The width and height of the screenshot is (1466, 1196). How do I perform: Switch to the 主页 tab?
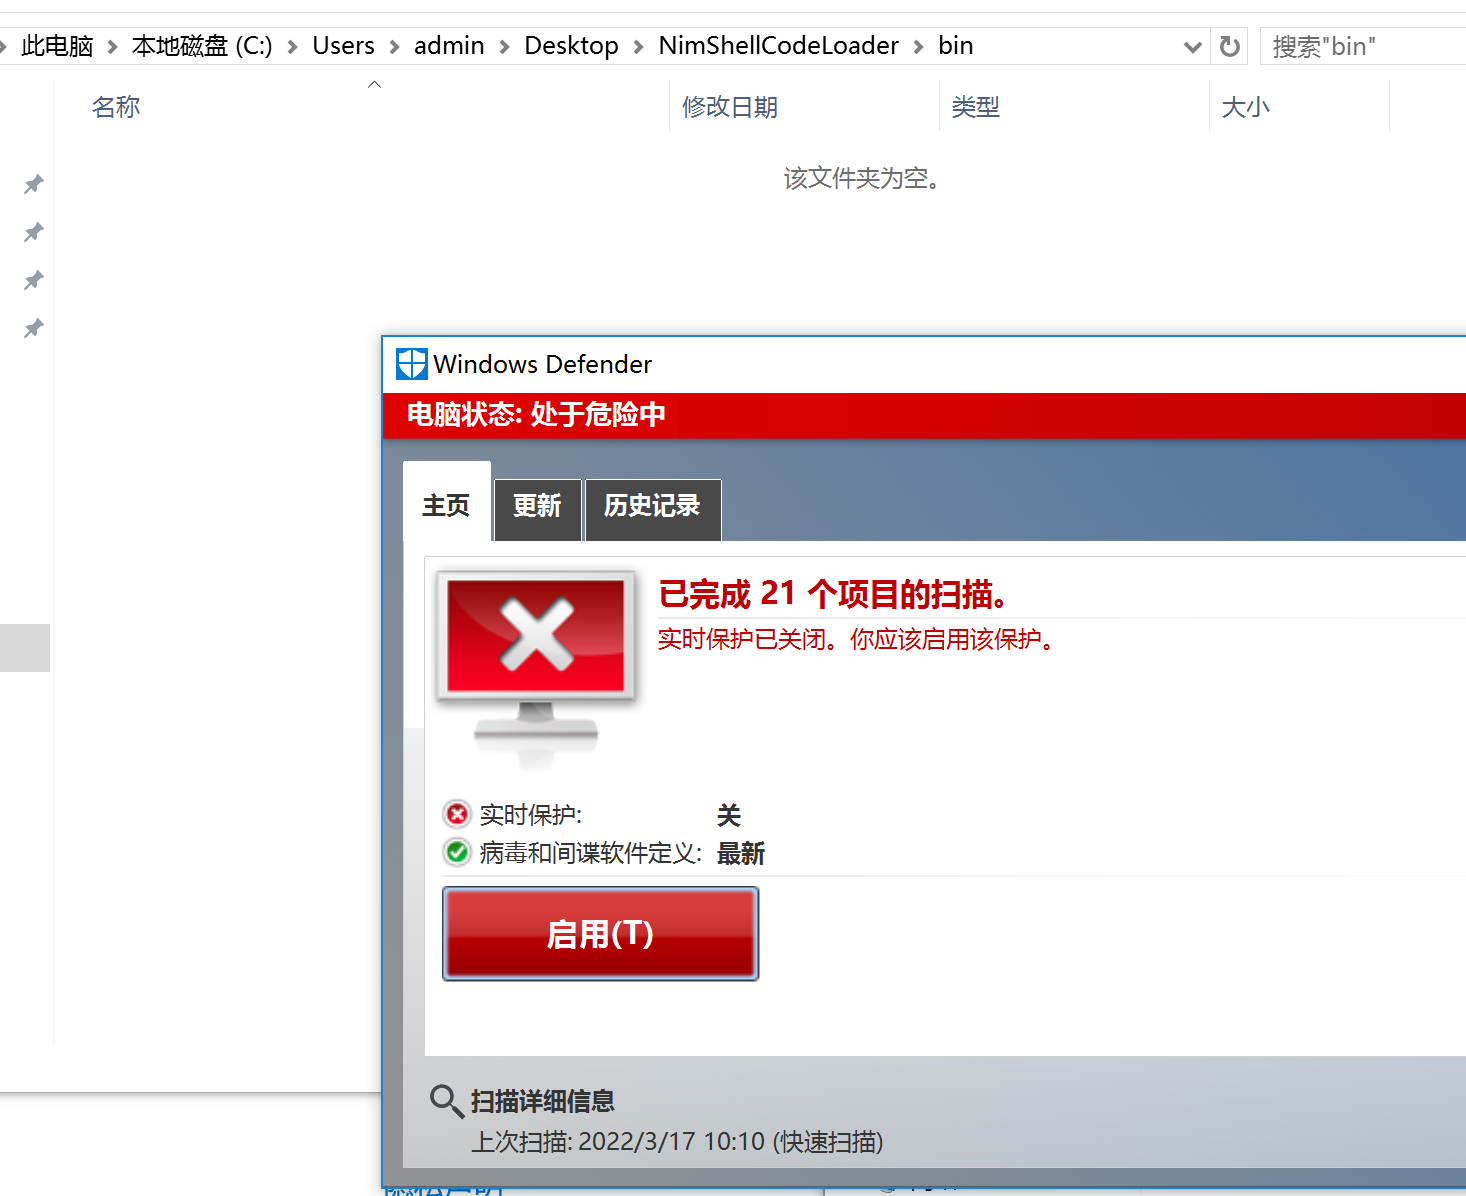(x=446, y=503)
